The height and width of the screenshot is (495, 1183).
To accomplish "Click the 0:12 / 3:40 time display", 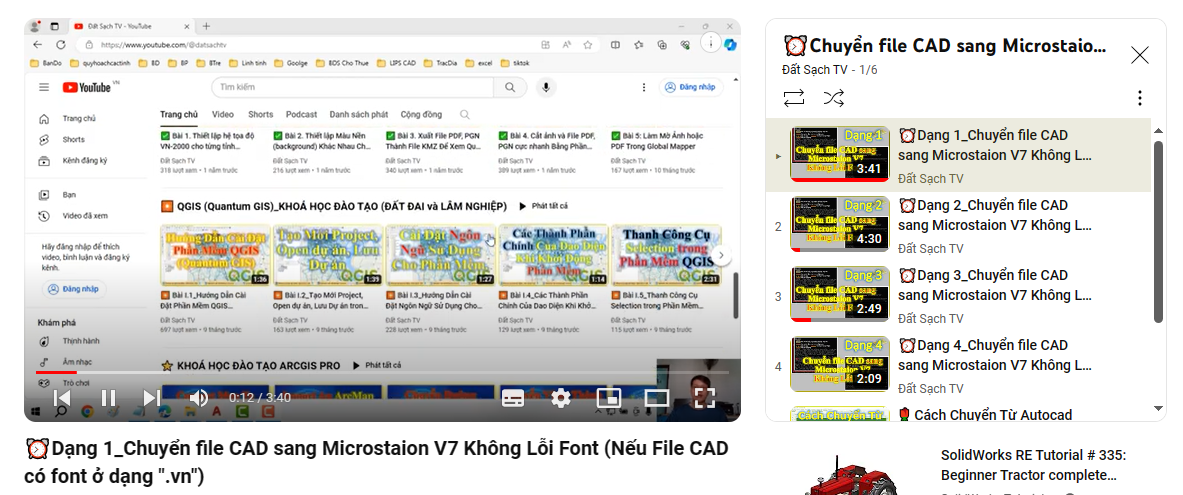I will coord(260,398).
